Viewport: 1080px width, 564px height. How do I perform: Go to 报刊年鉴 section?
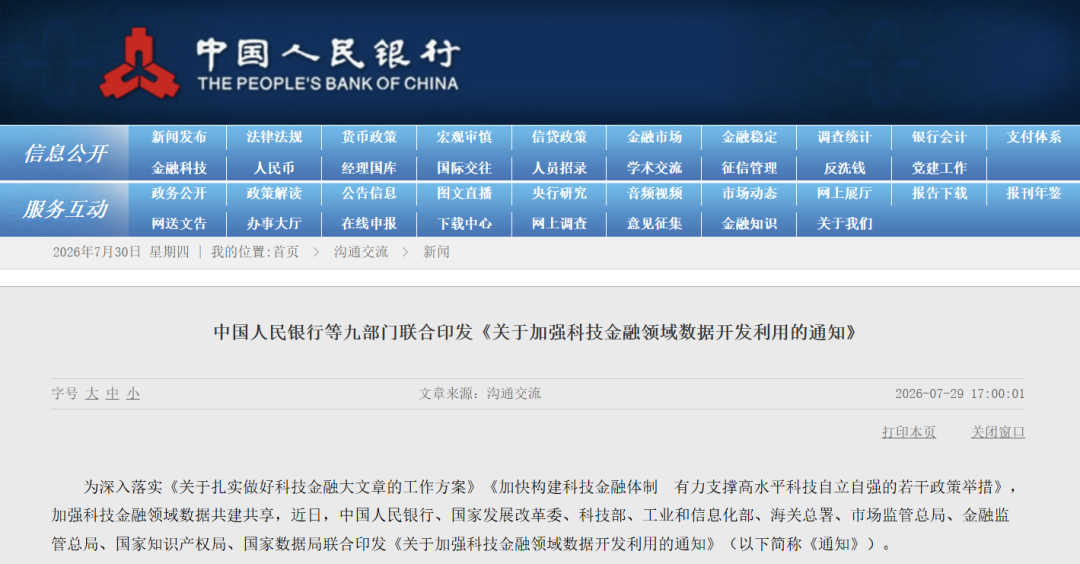(1034, 194)
